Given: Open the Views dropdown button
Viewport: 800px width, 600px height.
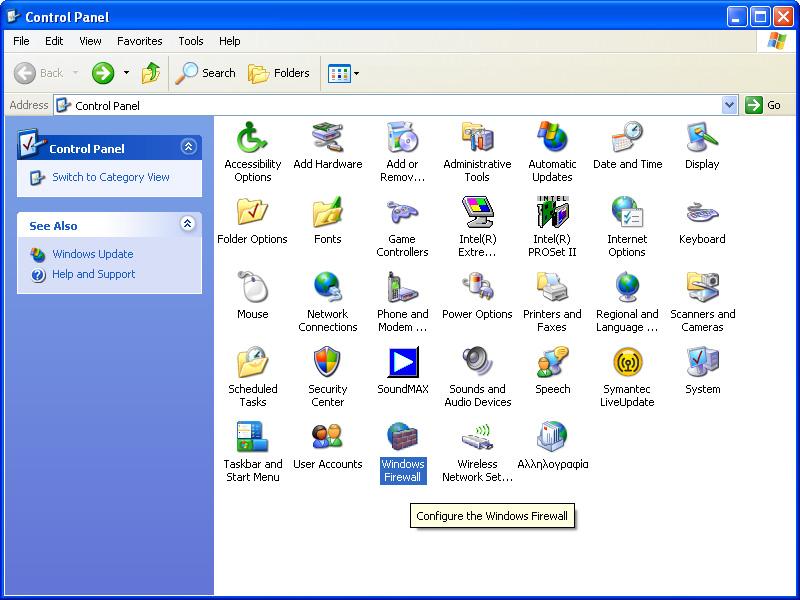Looking at the screenshot, I should (343, 73).
